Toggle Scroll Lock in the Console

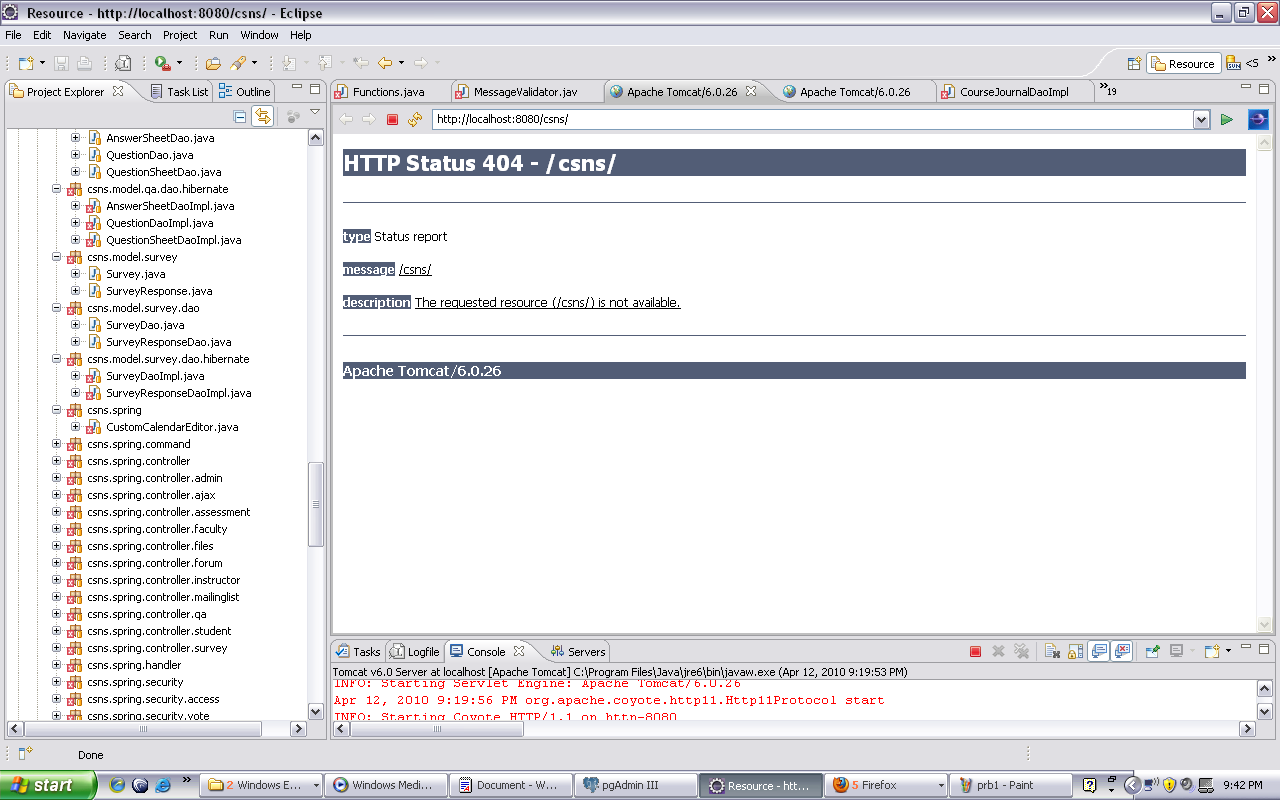[x=1075, y=652]
